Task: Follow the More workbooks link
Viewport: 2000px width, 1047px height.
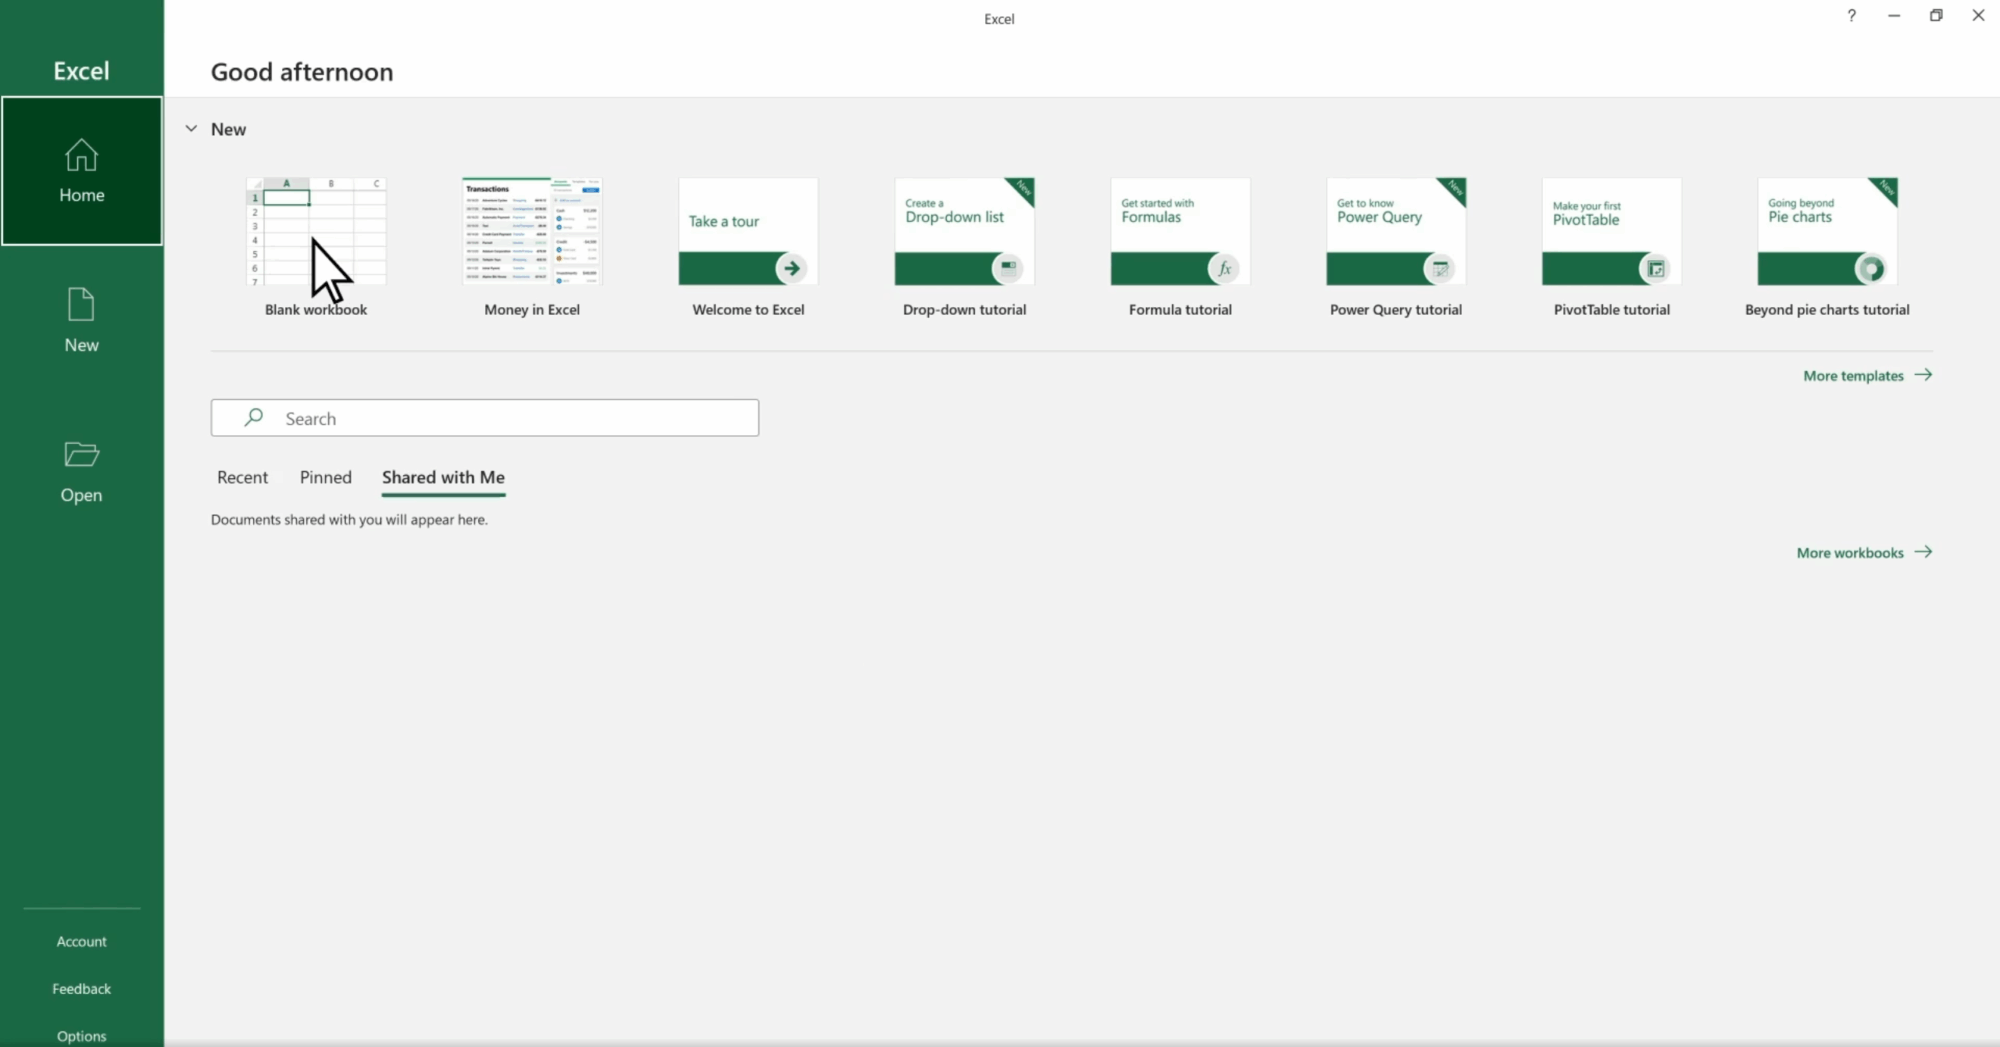Action: click(x=1864, y=553)
